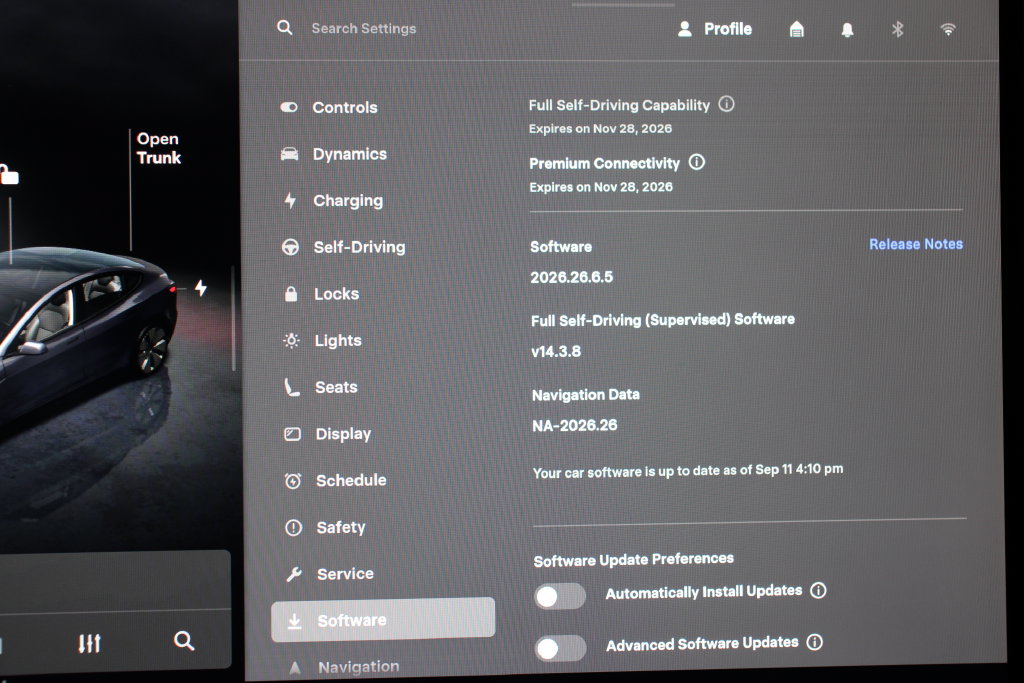
Task: Click the NA-2026.26 navigation data text
Action: (x=575, y=426)
